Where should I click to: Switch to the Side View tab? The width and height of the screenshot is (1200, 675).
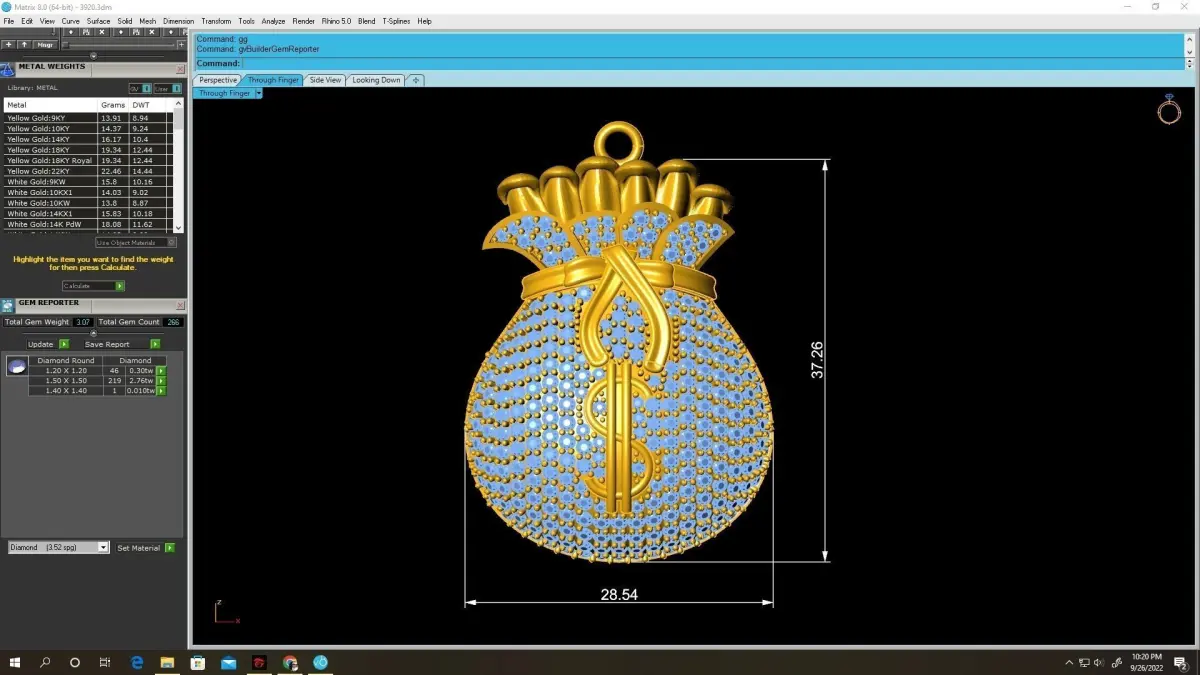tap(325, 80)
